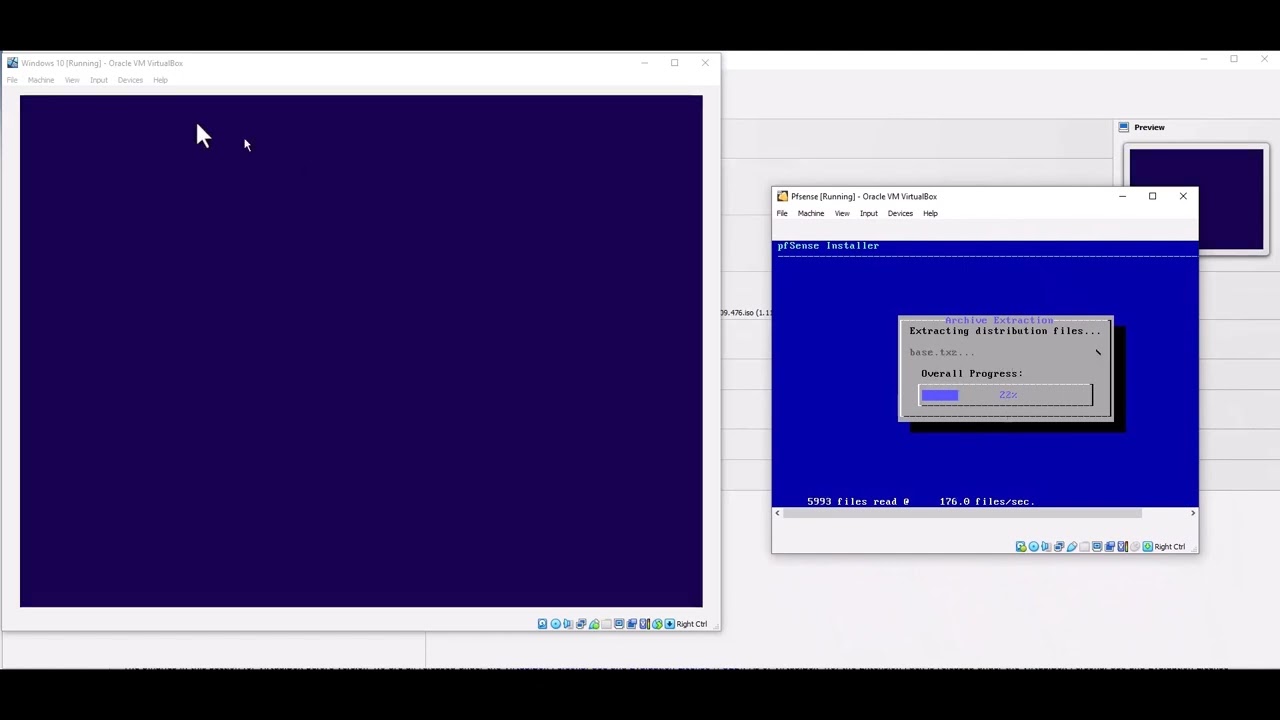Click the Preview panel header icon
The height and width of the screenshot is (720, 1280).
(1124, 127)
